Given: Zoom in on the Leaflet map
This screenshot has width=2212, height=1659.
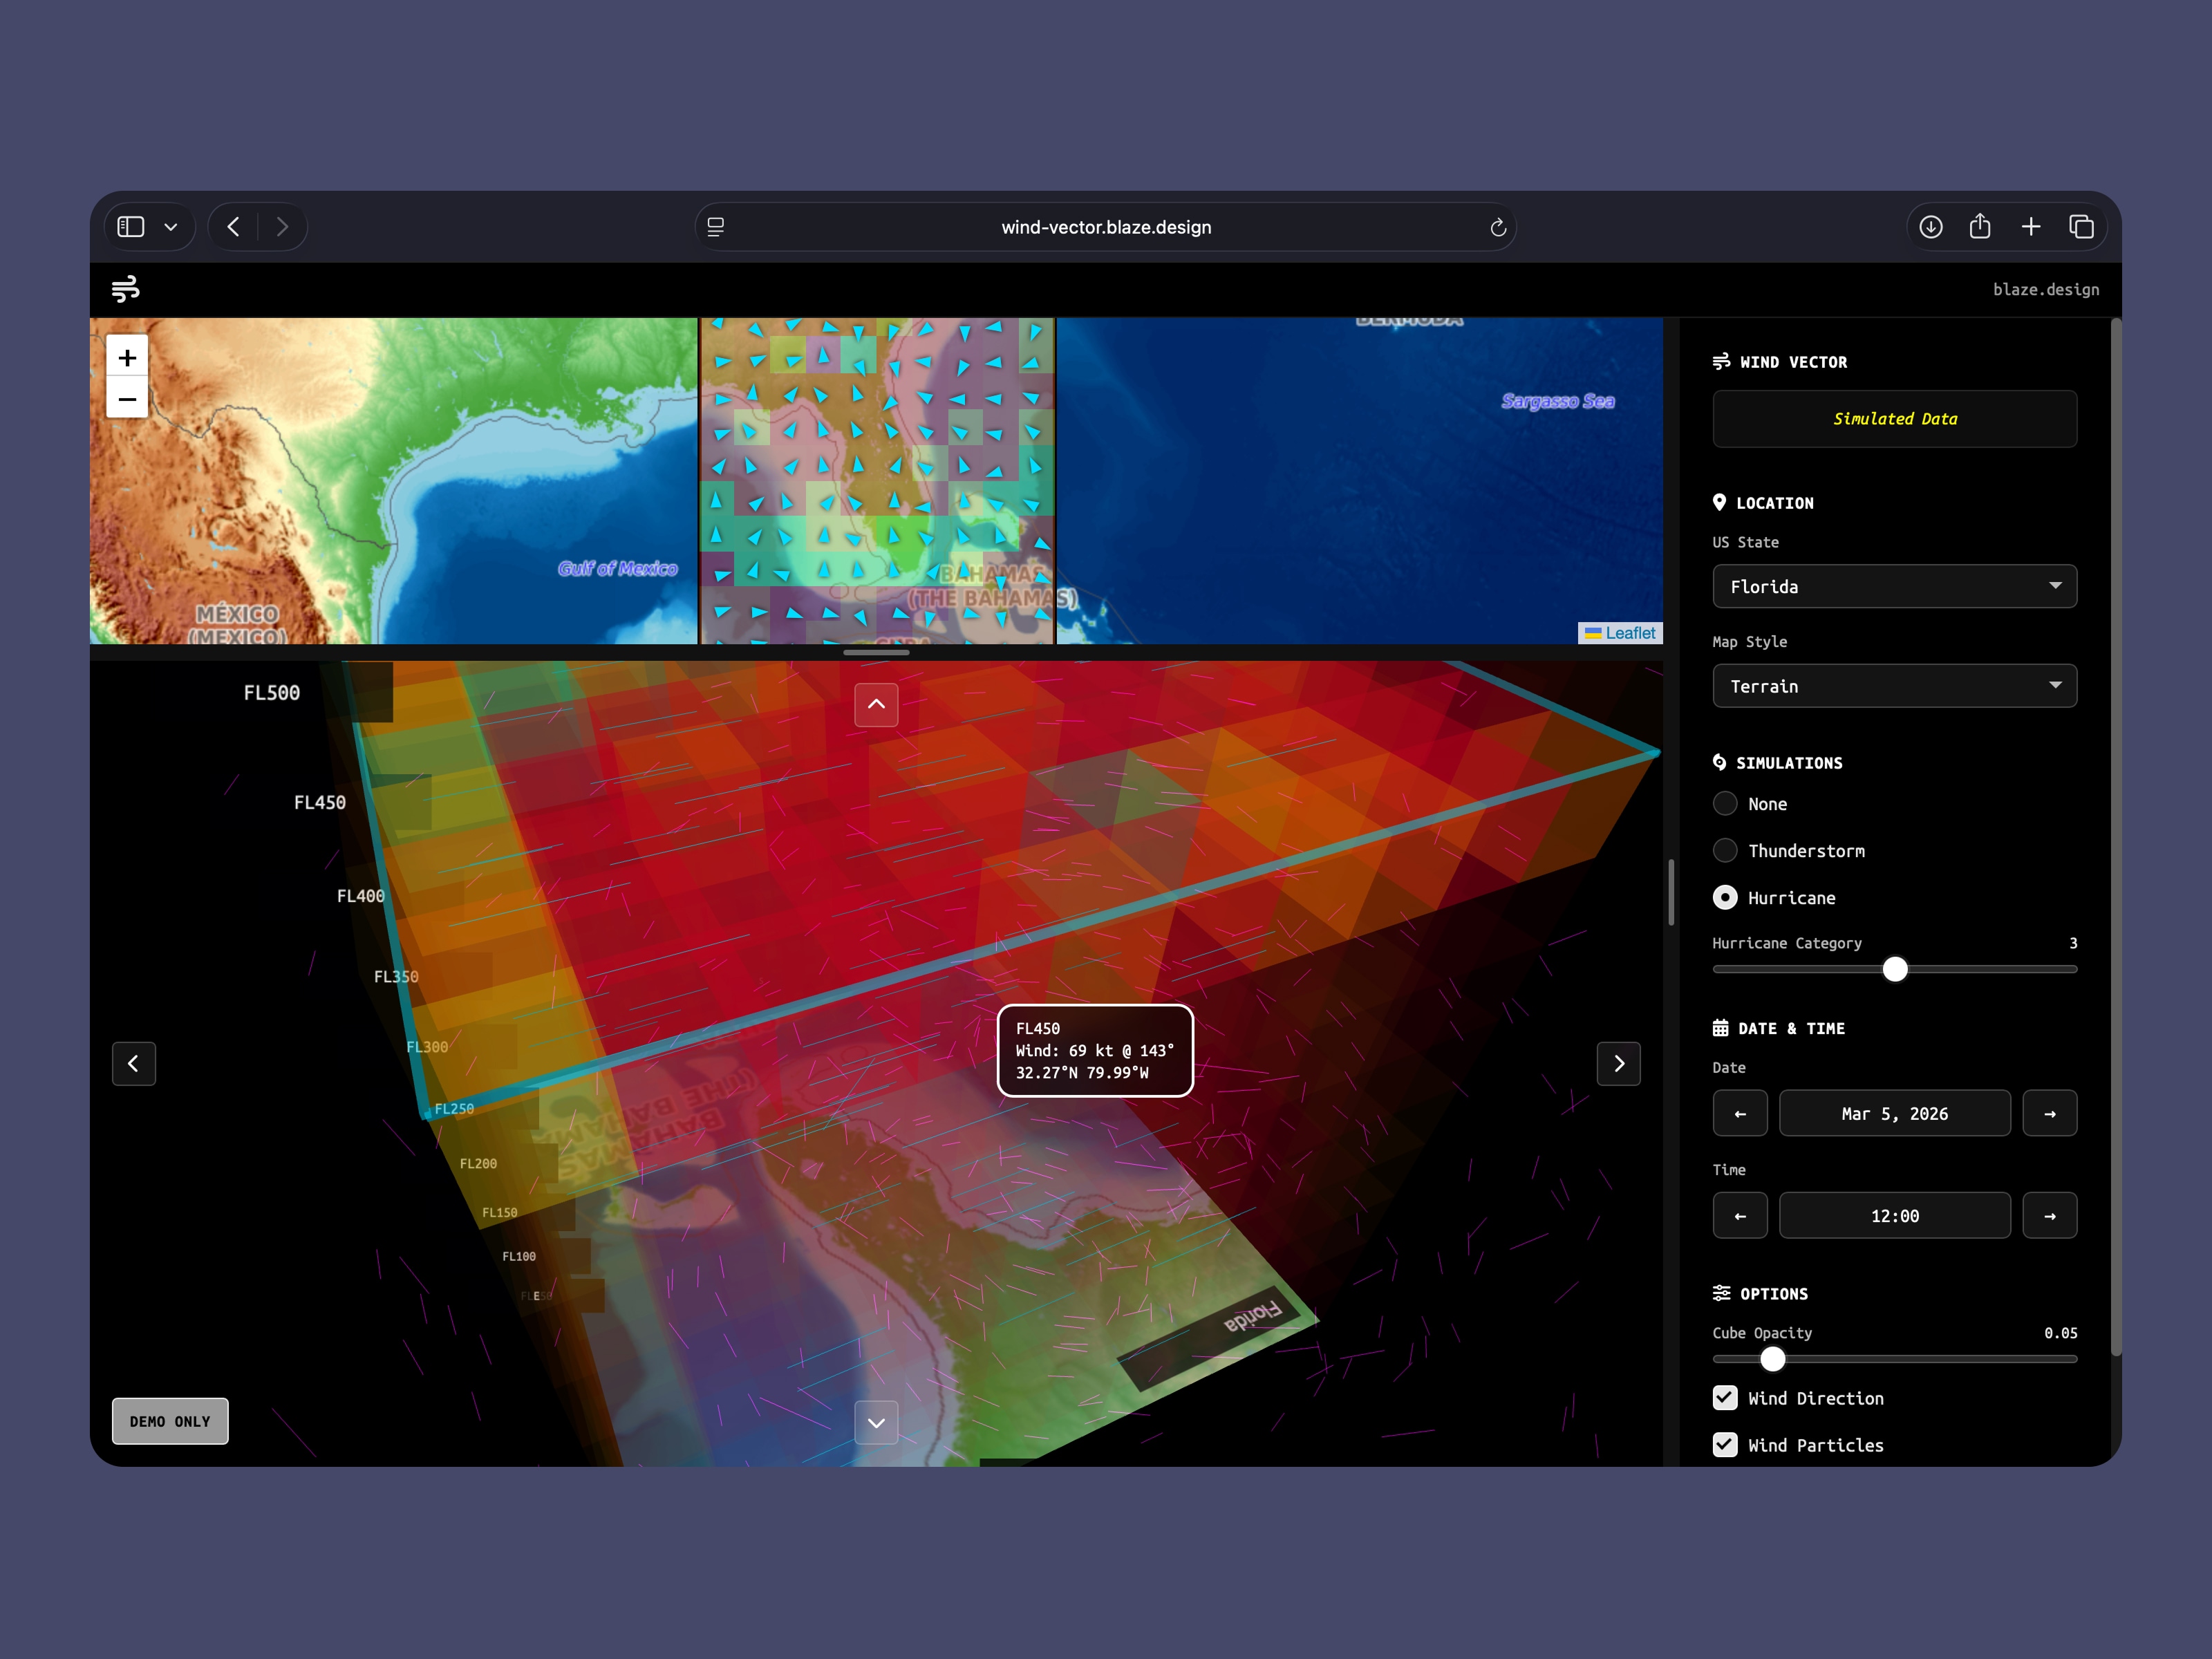Looking at the screenshot, I should tap(127, 358).
